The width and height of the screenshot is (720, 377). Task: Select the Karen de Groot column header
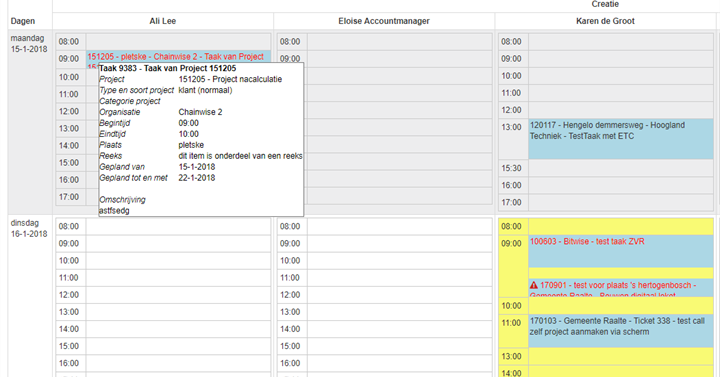605,21
